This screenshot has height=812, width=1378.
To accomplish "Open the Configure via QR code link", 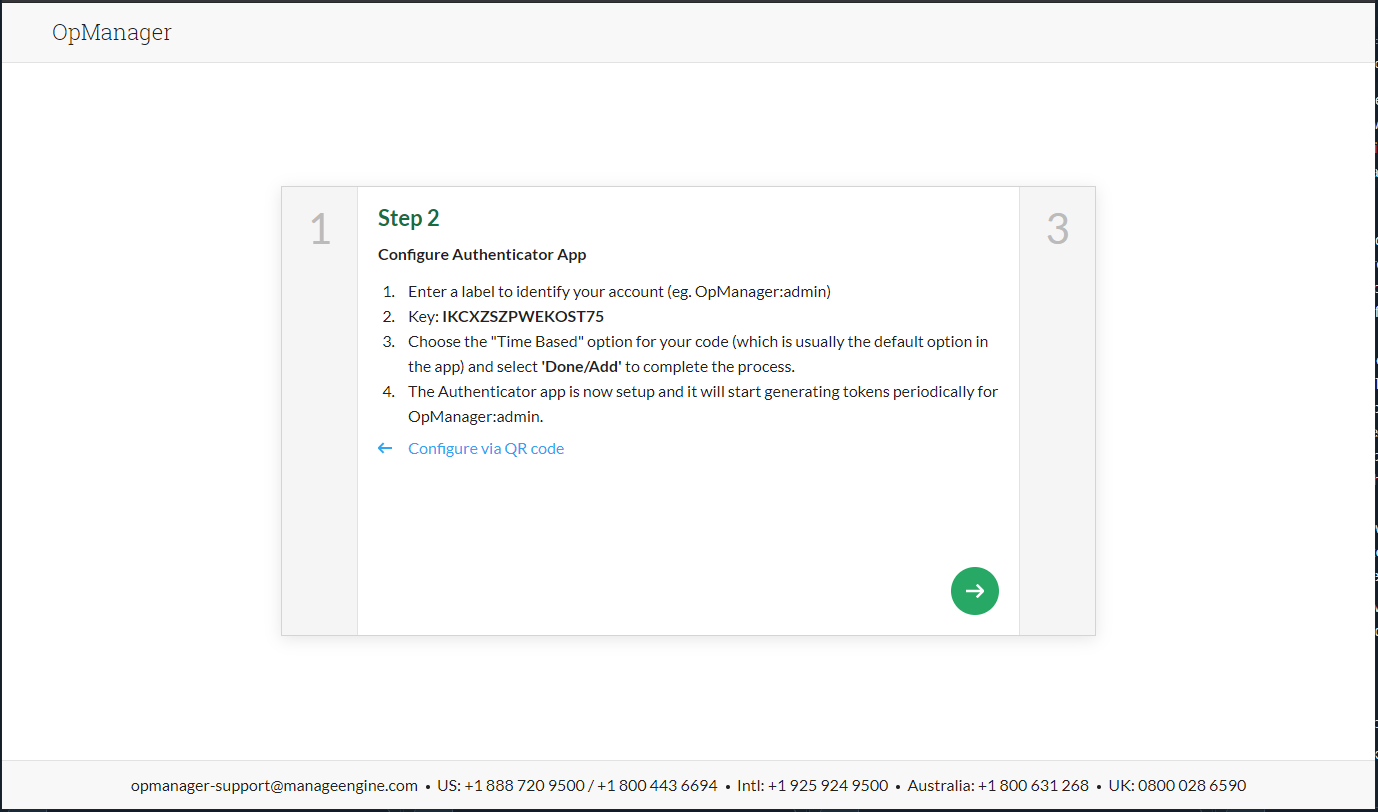I will pyautogui.click(x=486, y=449).
